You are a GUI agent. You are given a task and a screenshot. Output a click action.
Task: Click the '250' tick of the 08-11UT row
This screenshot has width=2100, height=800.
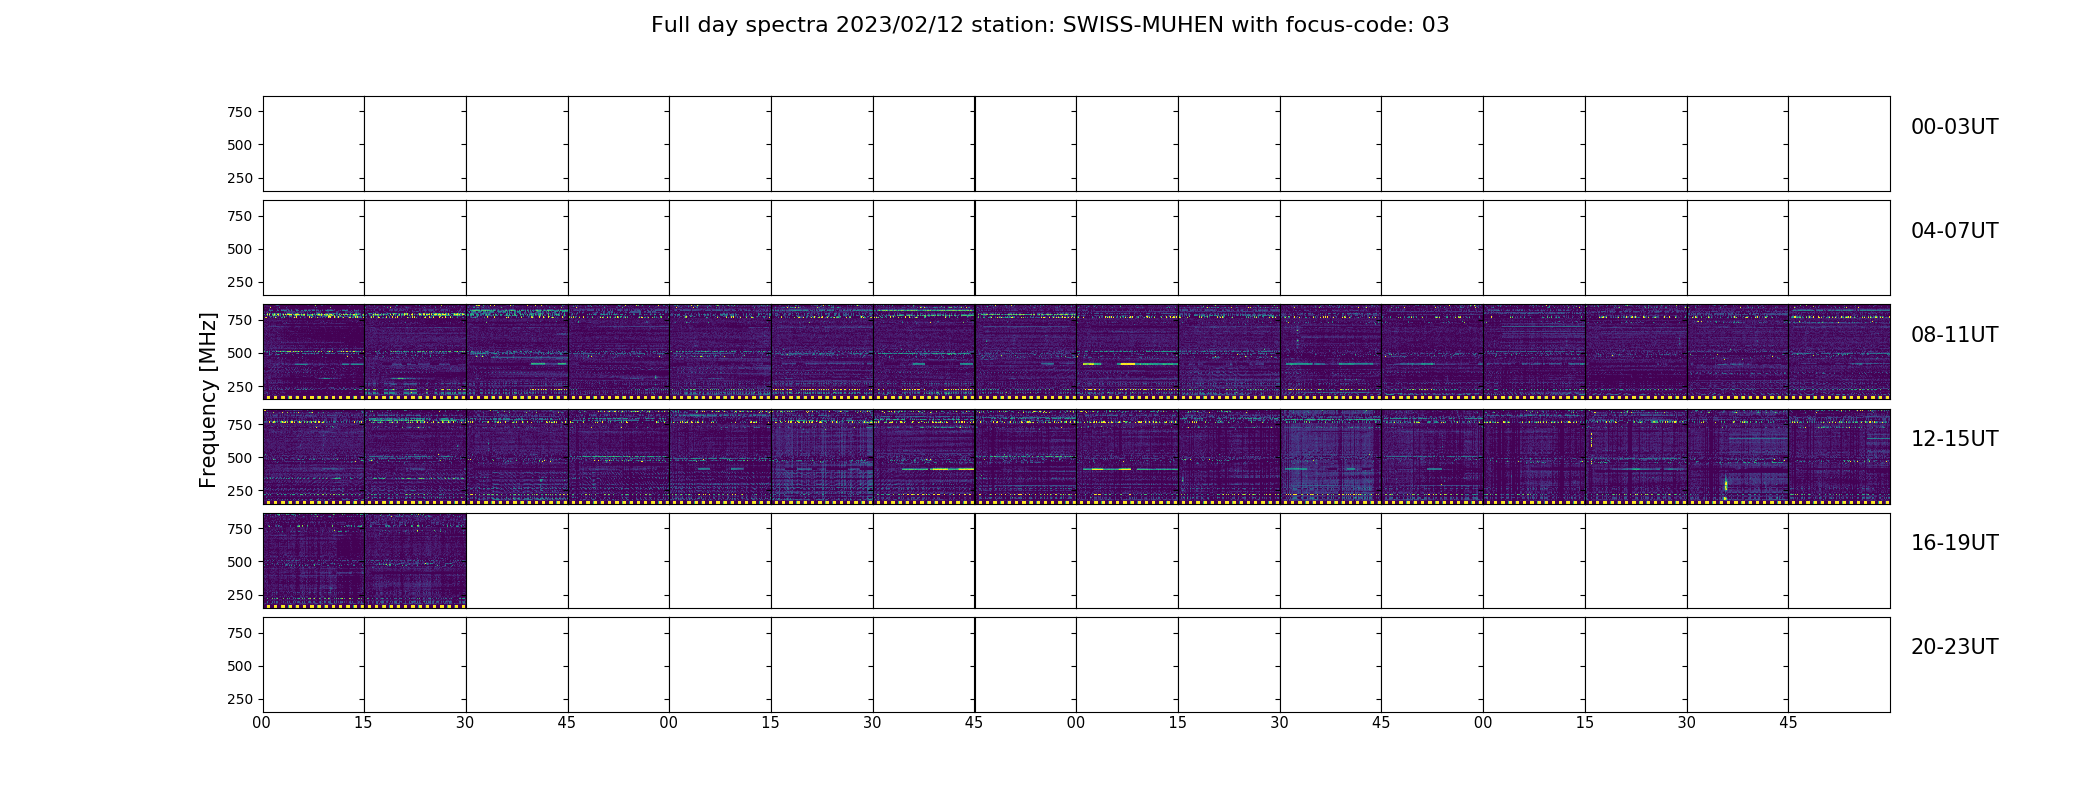pyautogui.click(x=239, y=386)
